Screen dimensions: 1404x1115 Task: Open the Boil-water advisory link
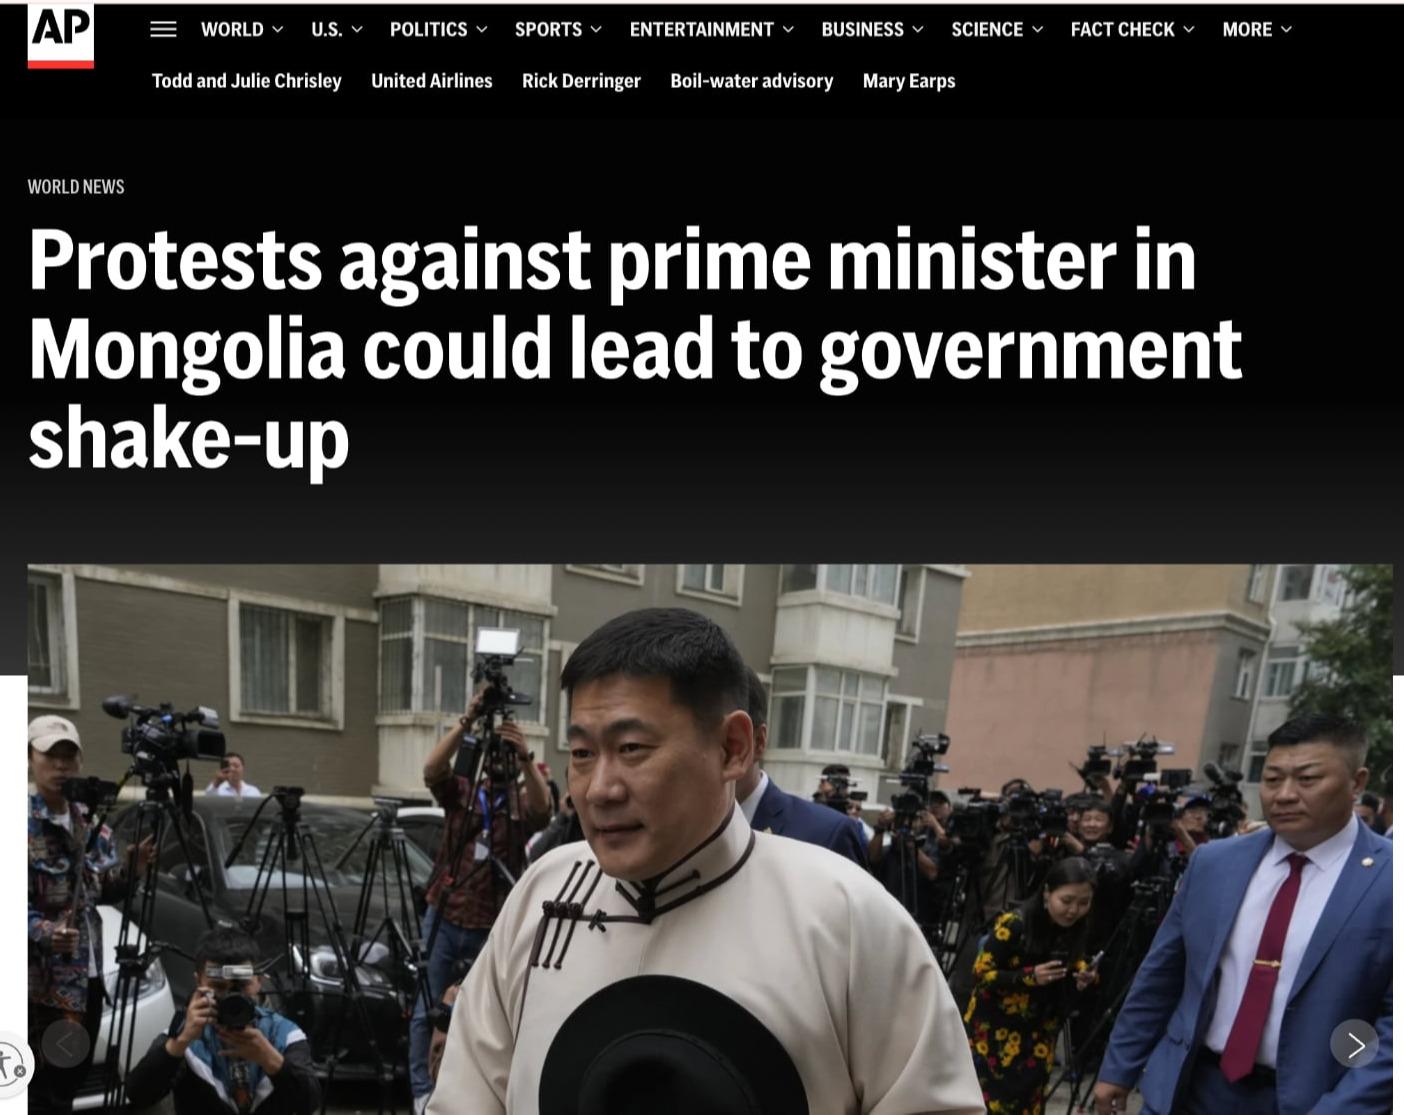coord(752,81)
